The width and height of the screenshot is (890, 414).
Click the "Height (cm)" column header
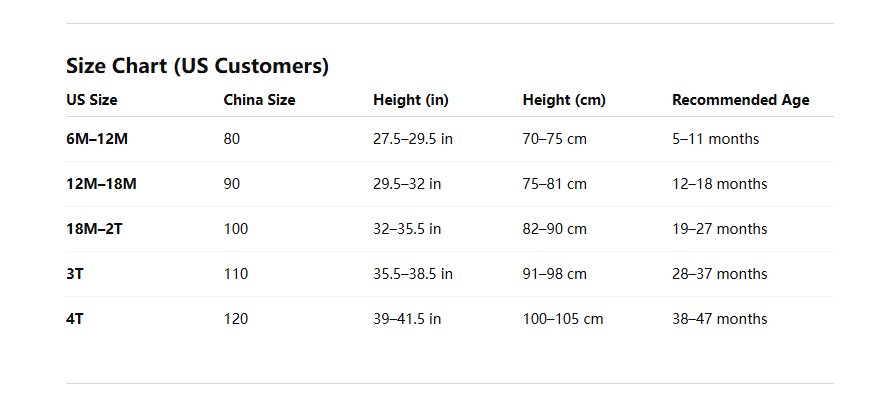[x=564, y=100]
